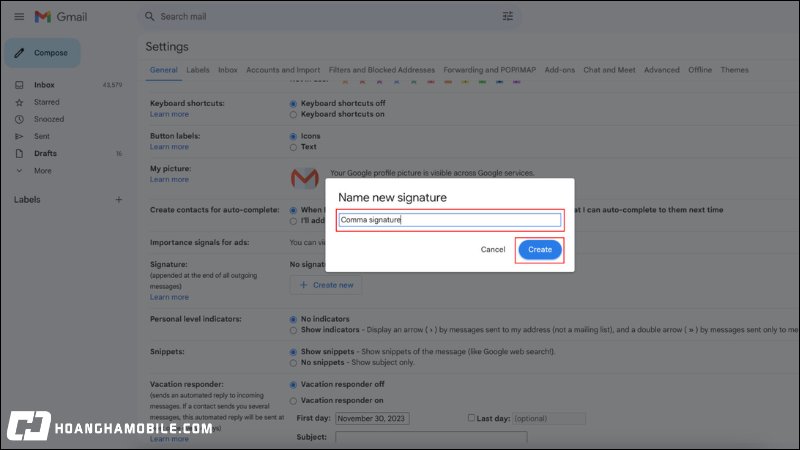Click the signature name text field
800x450 pixels.
[449, 220]
